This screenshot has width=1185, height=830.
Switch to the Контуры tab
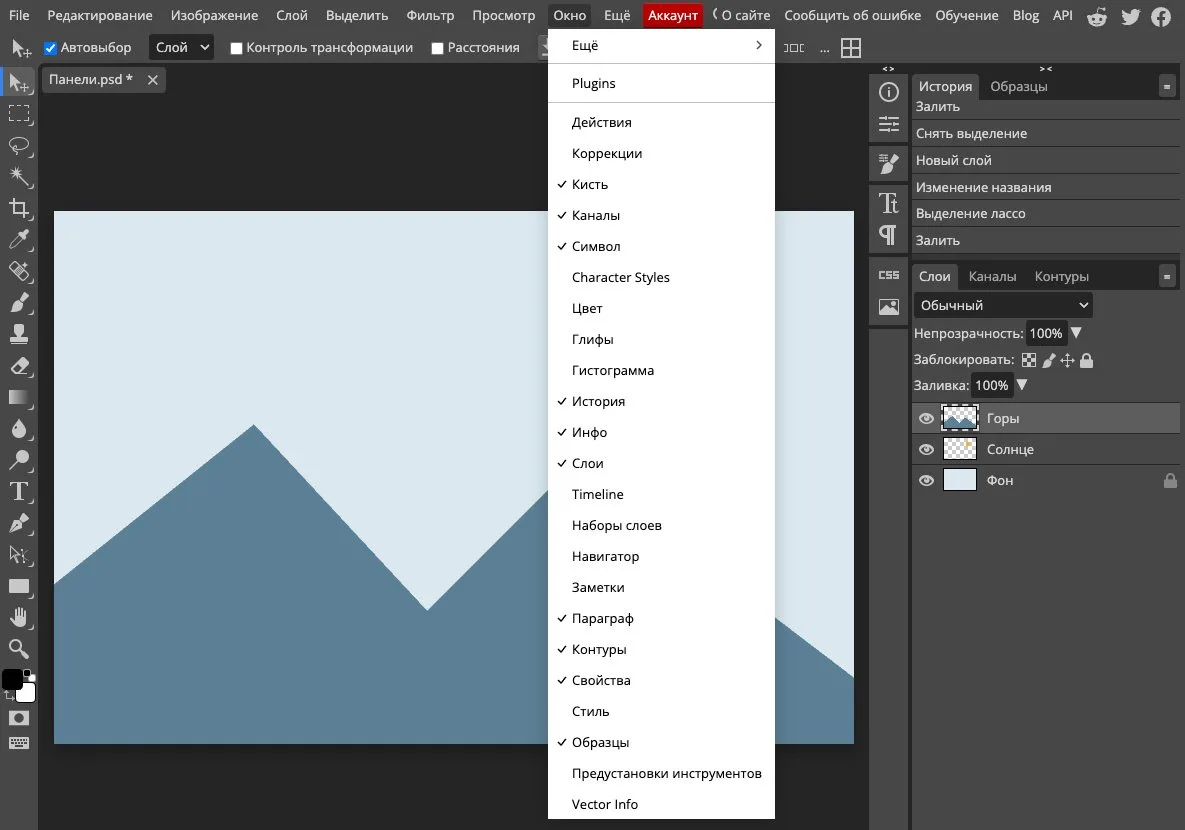[1061, 276]
